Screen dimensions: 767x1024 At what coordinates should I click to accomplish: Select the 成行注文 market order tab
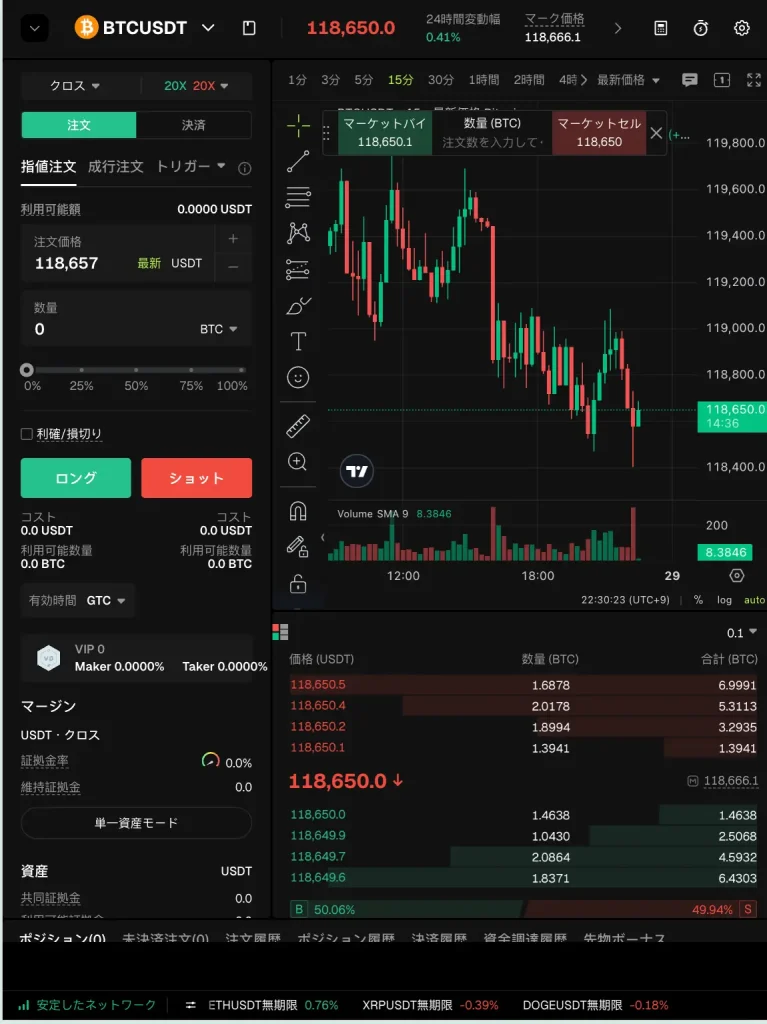coord(116,167)
